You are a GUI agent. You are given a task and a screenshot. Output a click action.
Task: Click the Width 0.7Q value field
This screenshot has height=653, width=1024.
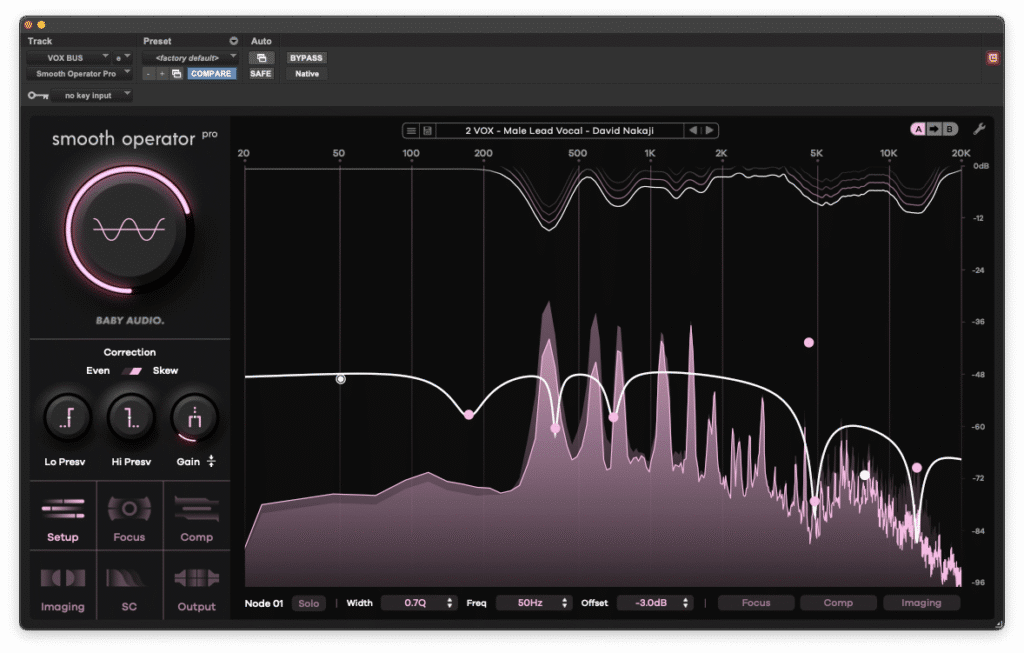[x=418, y=603]
